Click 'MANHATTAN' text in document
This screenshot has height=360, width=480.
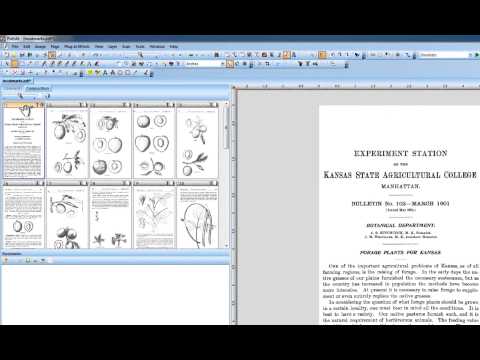(400, 187)
